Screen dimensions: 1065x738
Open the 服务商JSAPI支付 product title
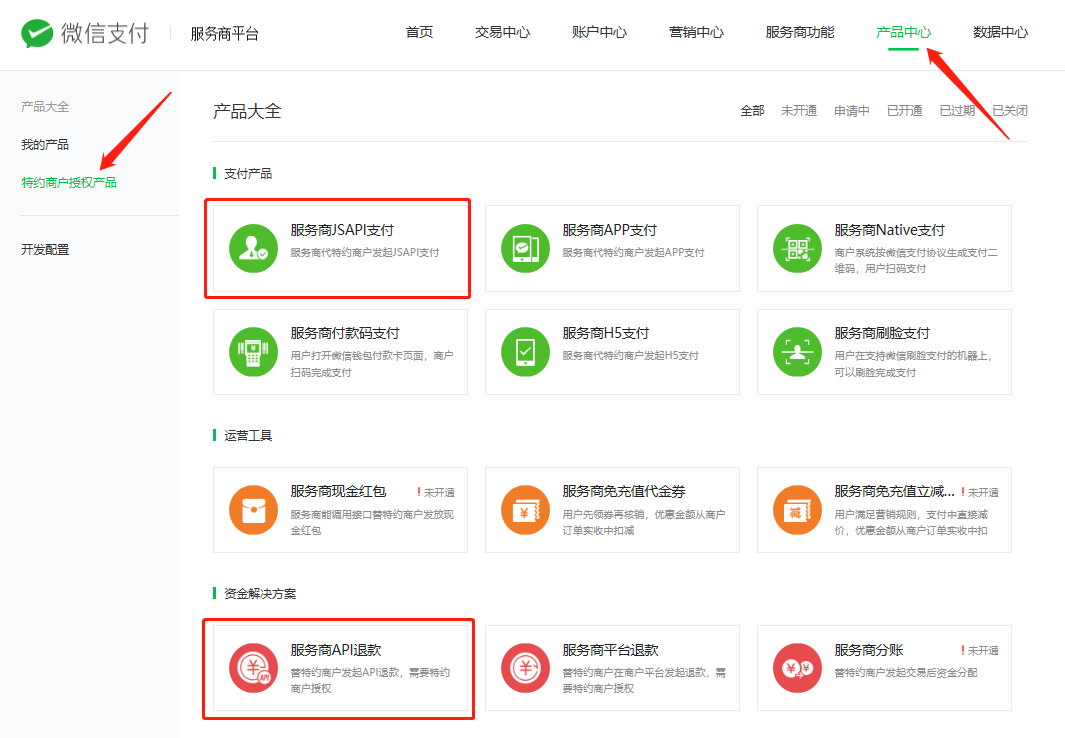coord(342,230)
